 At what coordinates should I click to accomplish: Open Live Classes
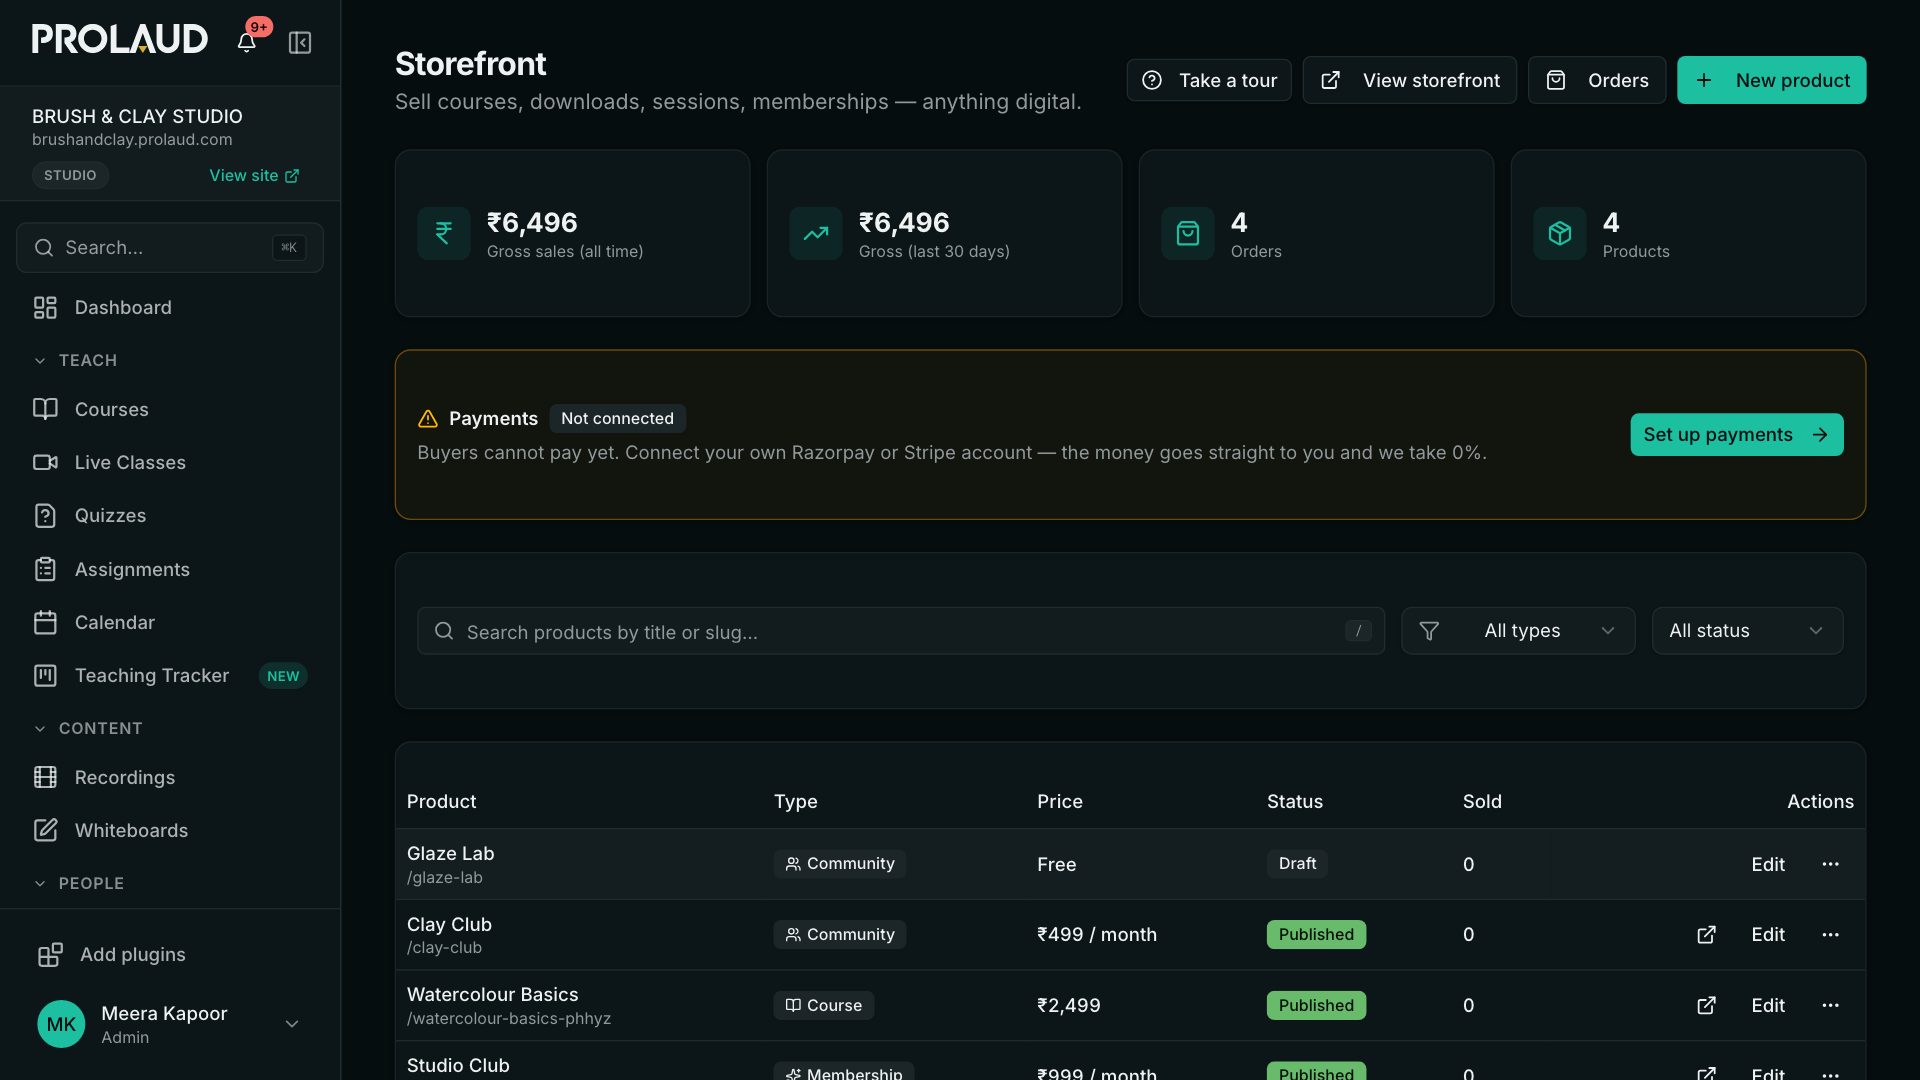point(170,462)
